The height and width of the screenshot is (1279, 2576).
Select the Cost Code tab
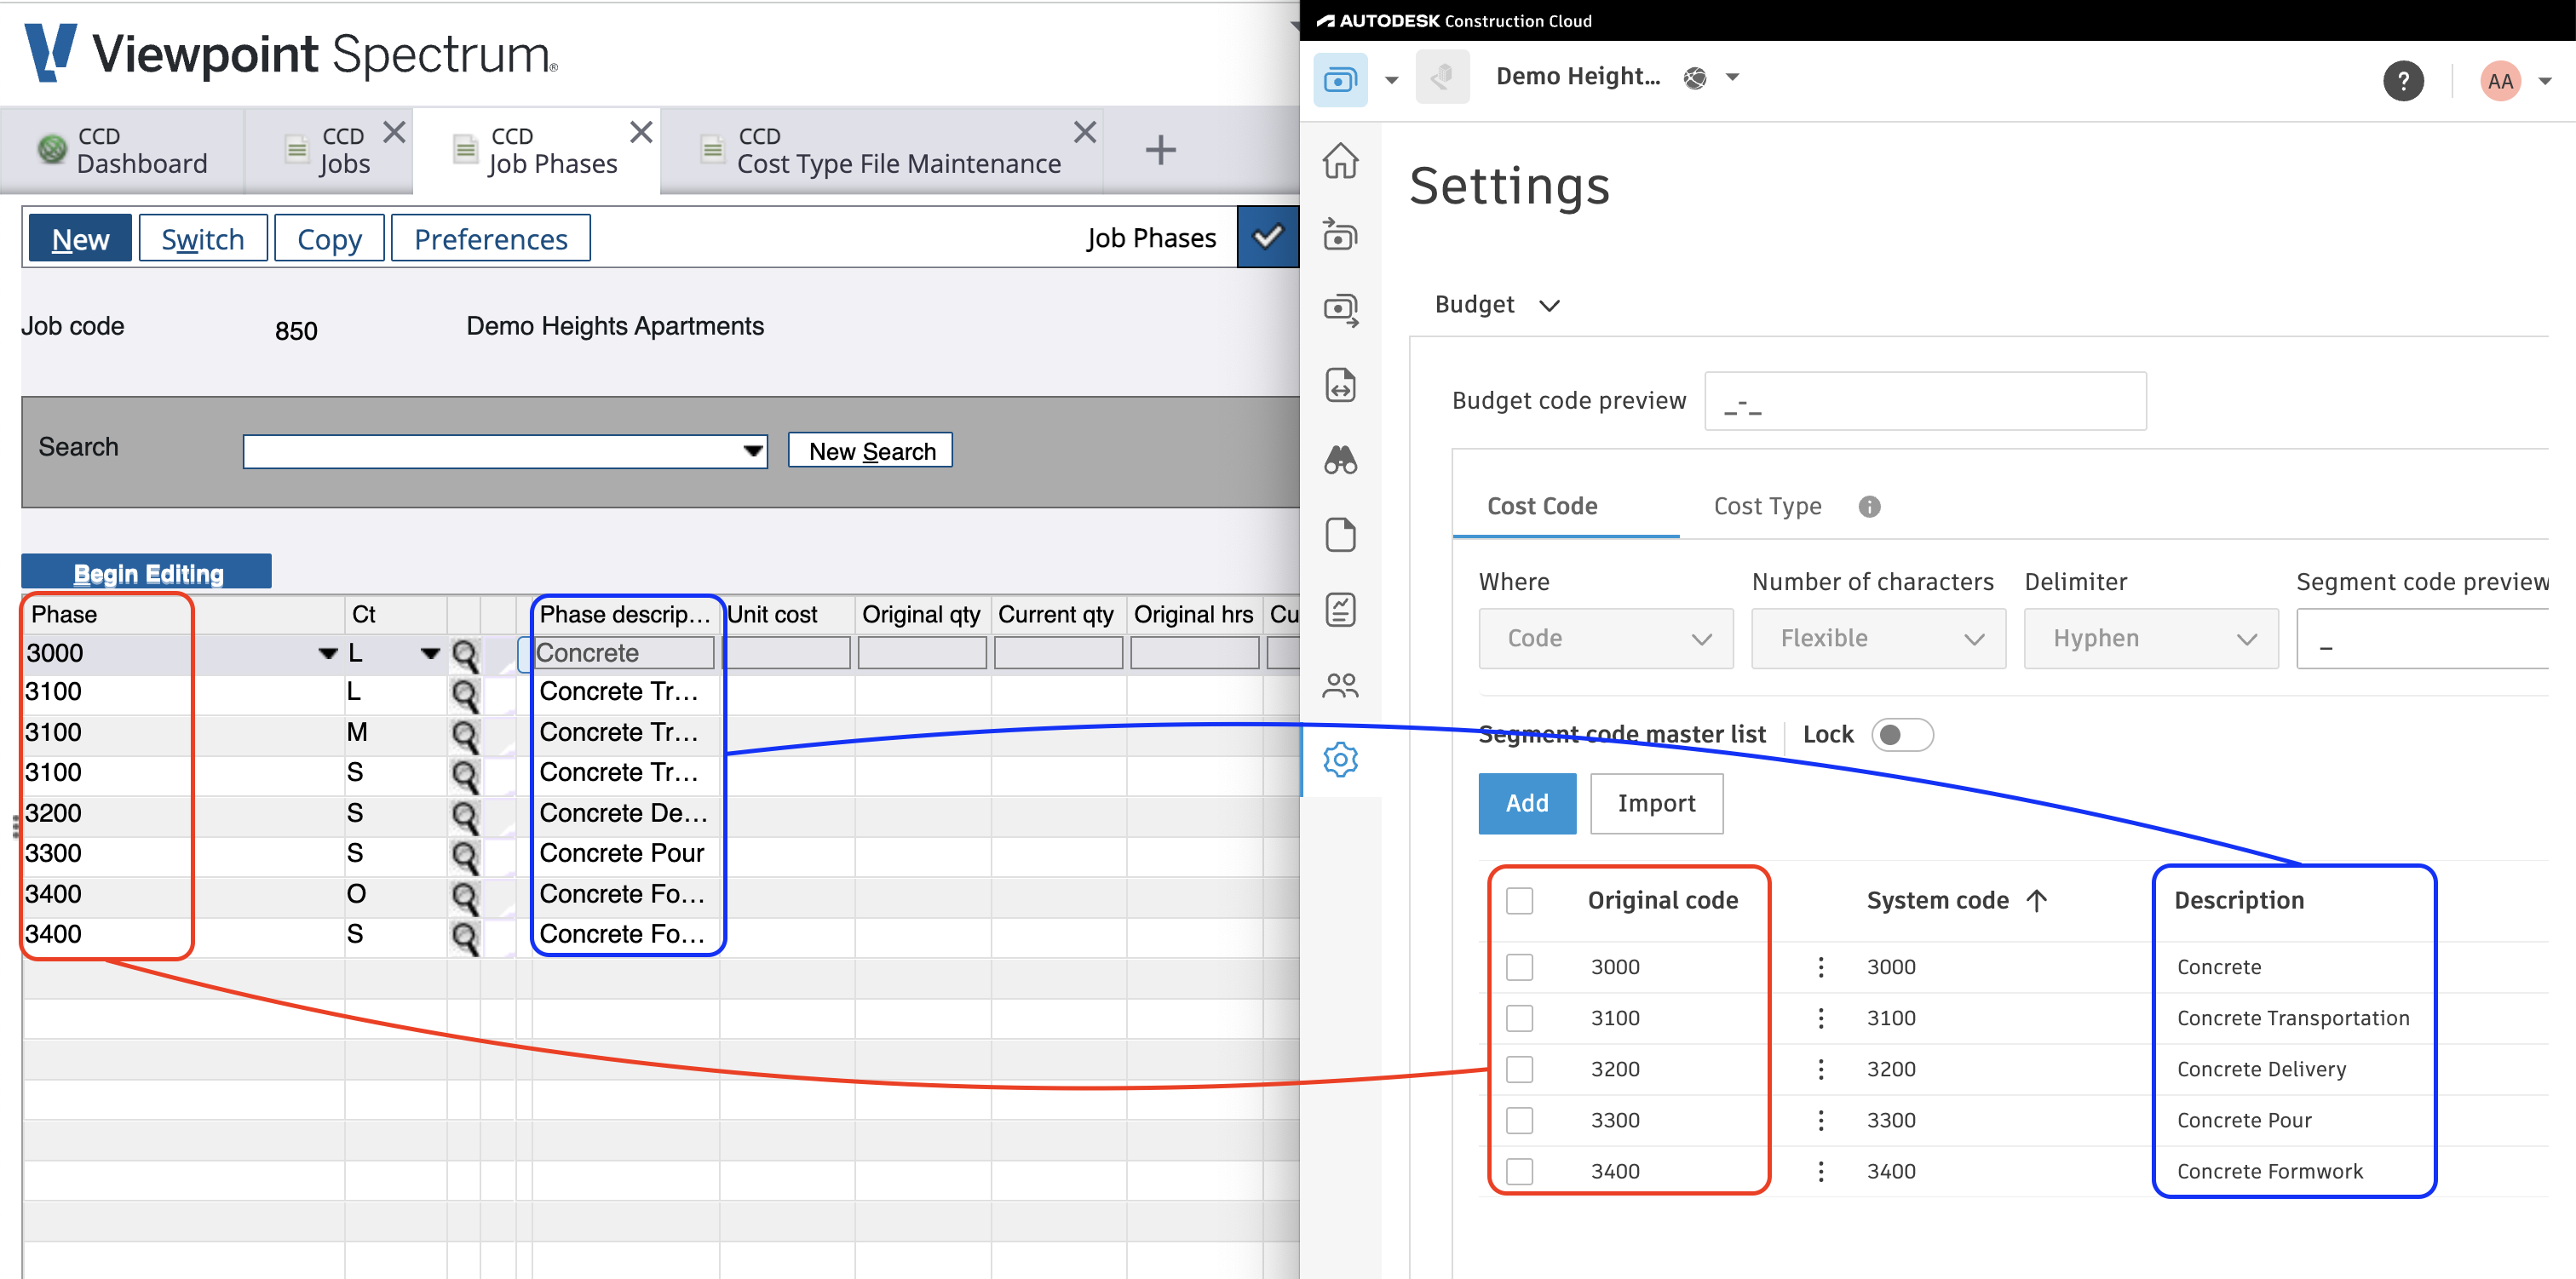[1541, 506]
